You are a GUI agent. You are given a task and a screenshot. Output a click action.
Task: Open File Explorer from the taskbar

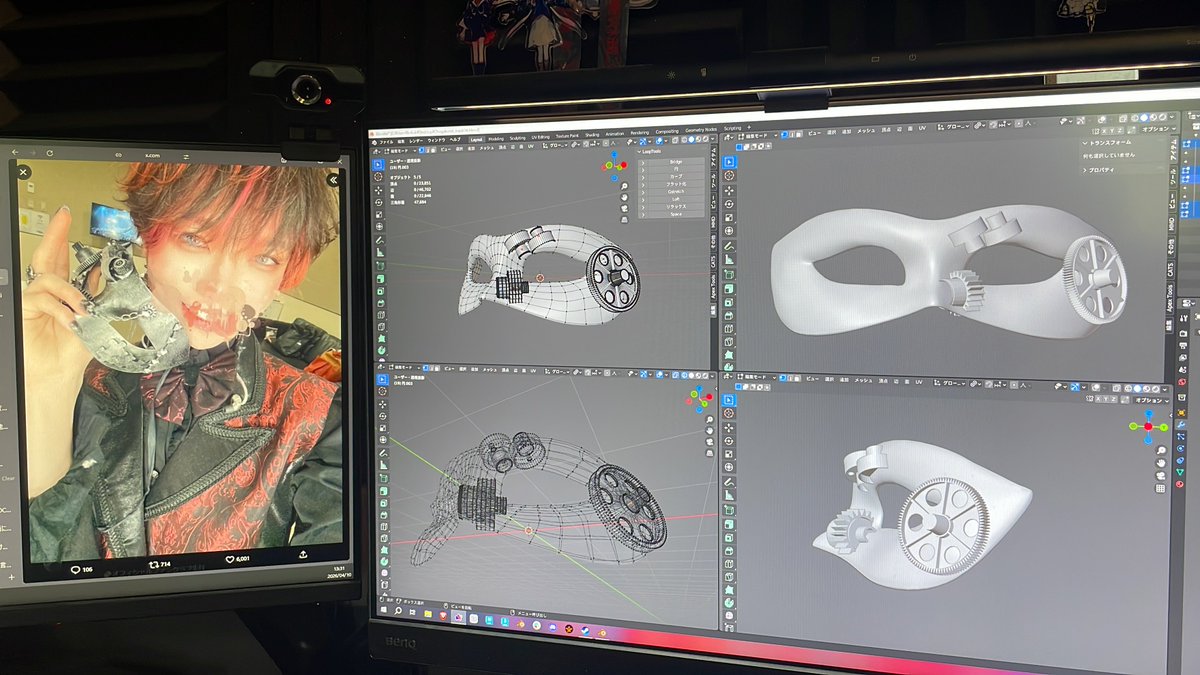[x=428, y=614]
